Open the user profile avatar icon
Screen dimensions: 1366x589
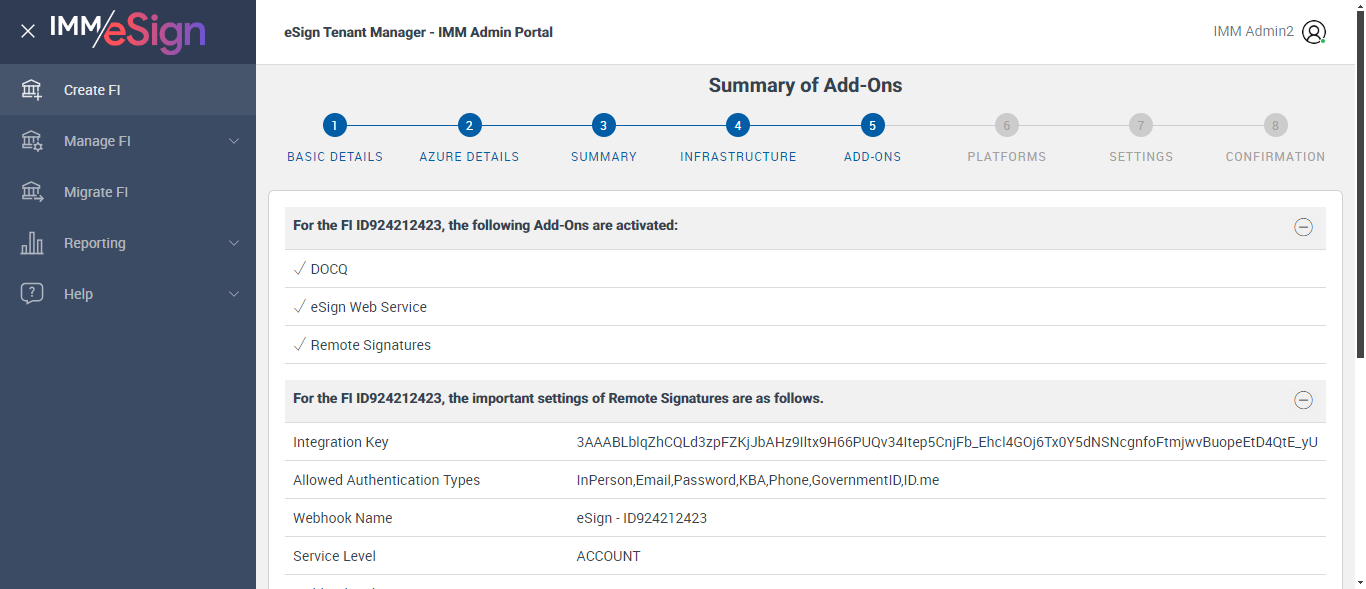pyautogui.click(x=1314, y=32)
